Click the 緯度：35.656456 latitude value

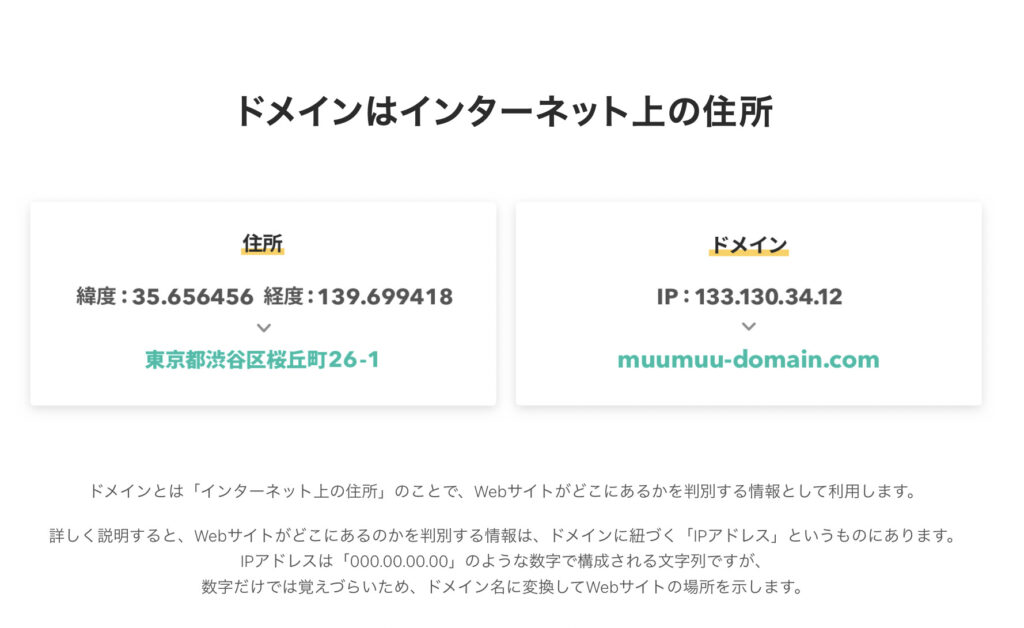tap(165, 297)
